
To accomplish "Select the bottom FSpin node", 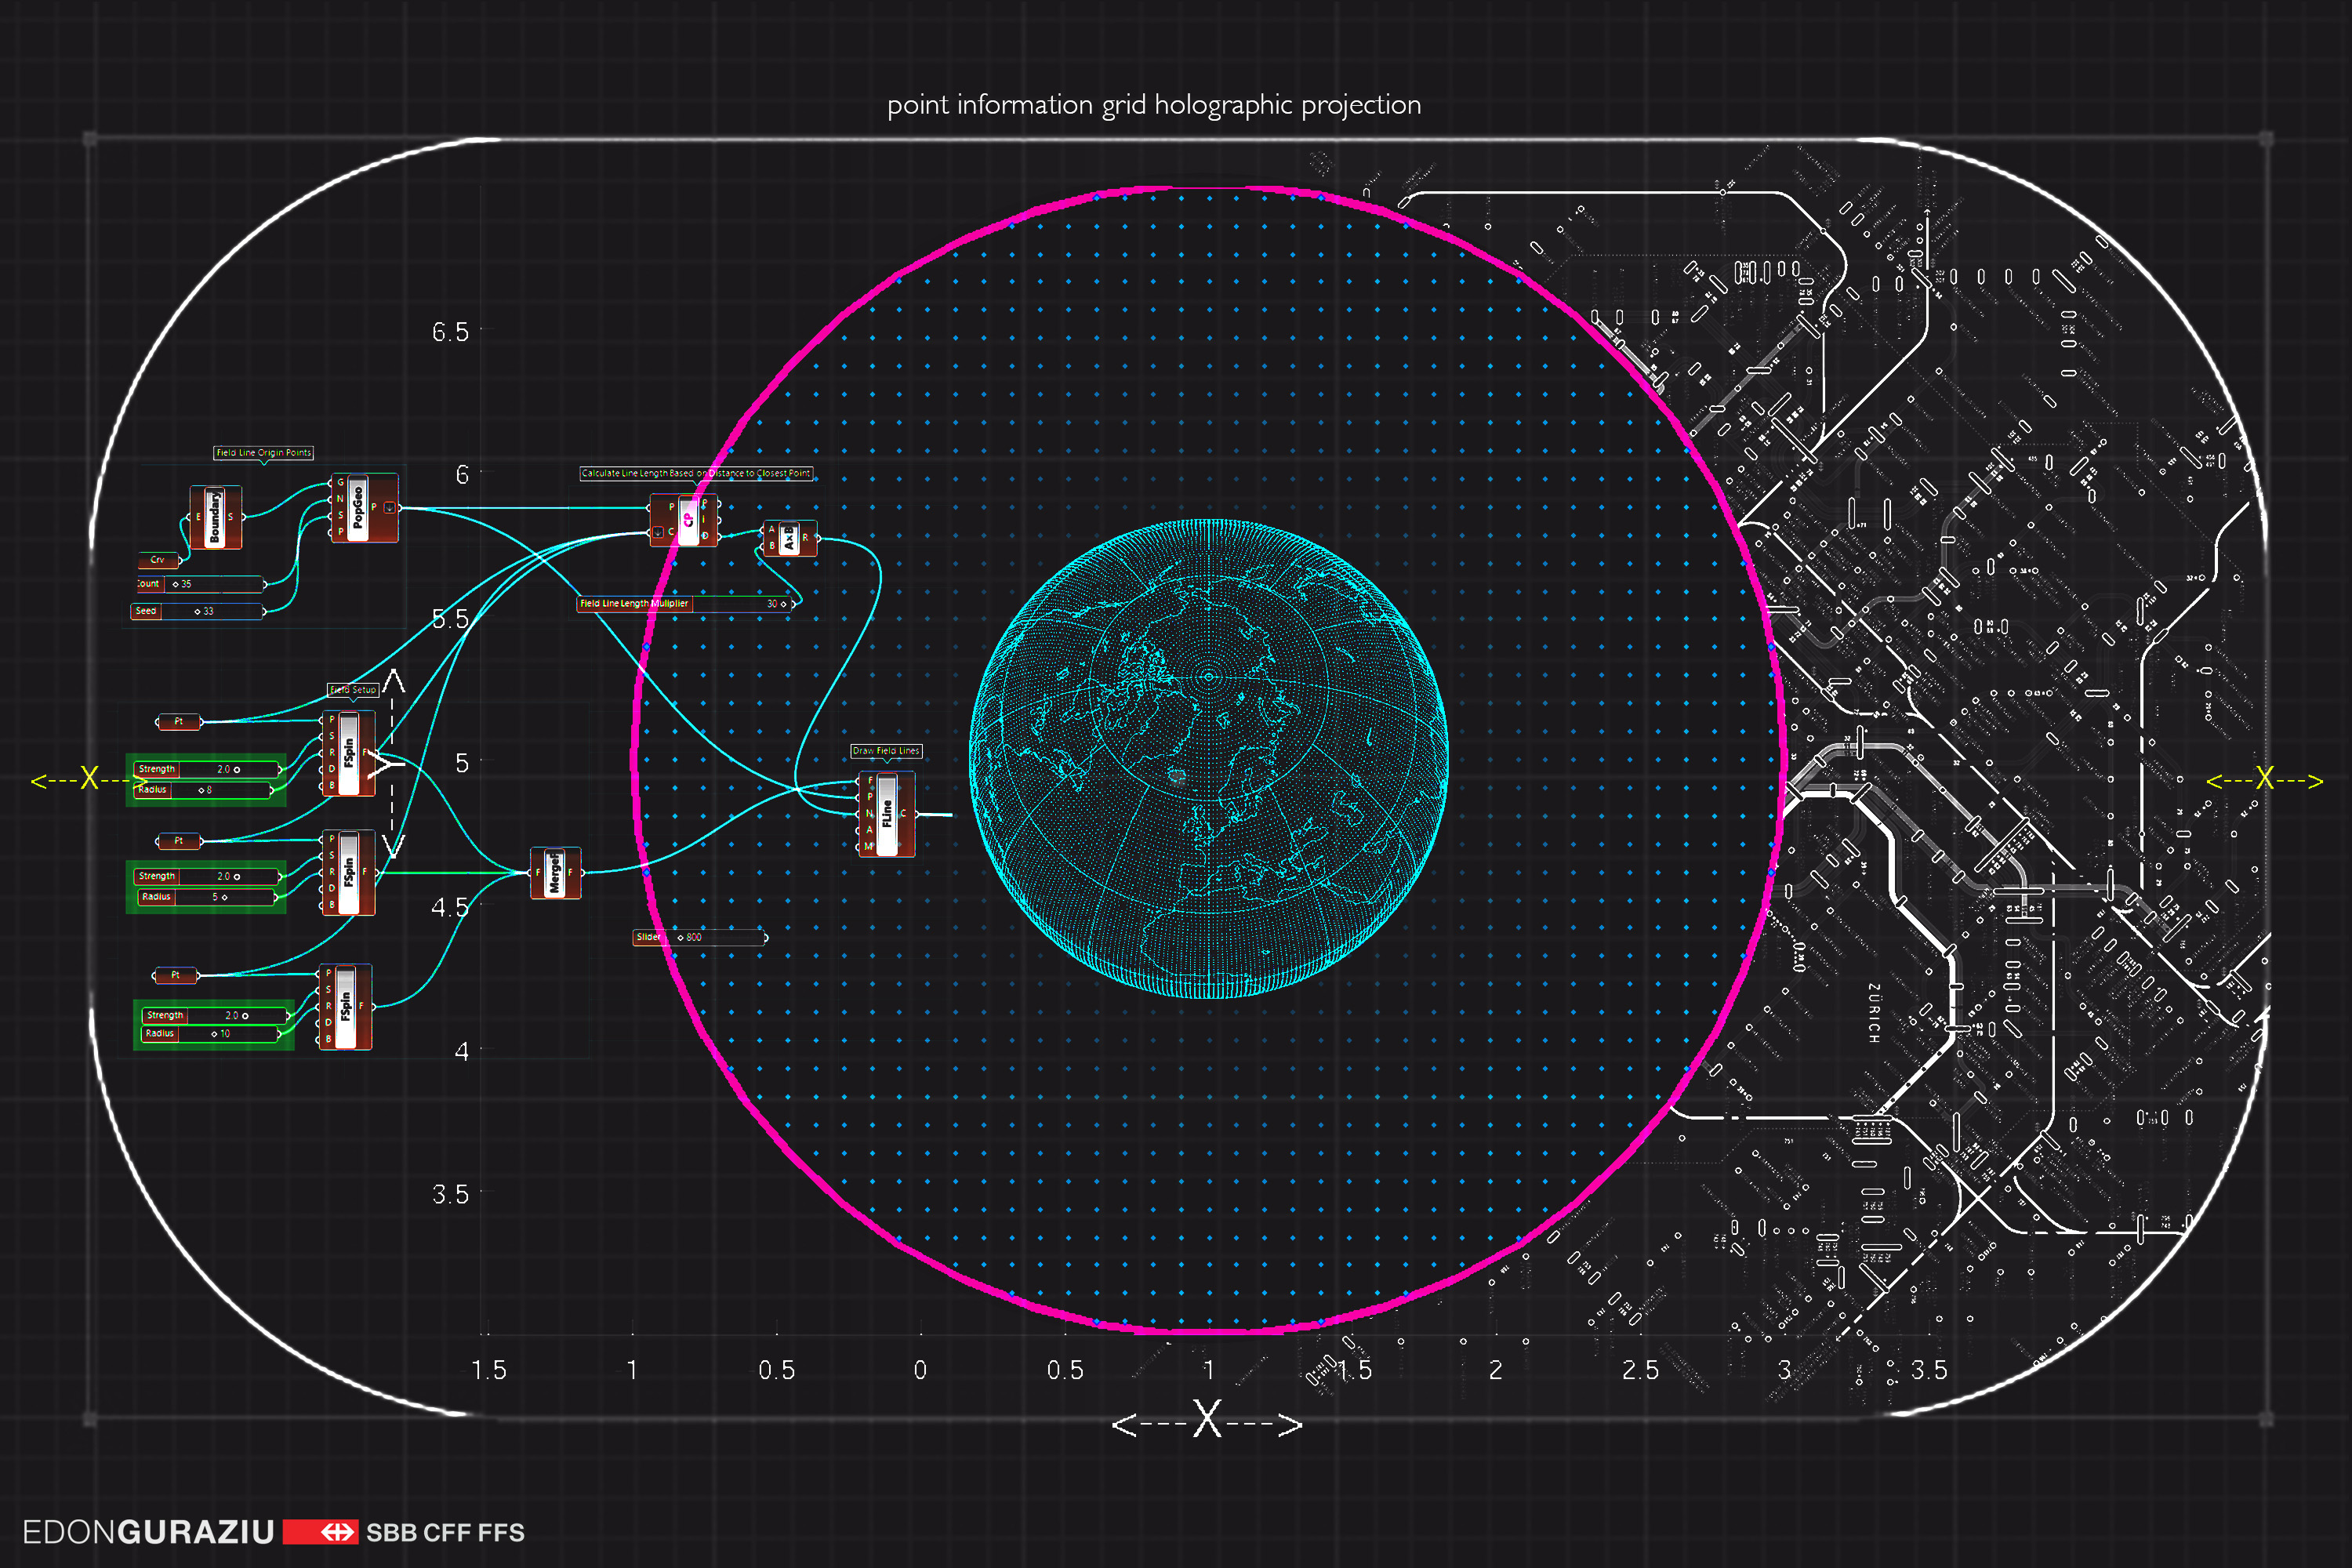I will [345, 1006].
